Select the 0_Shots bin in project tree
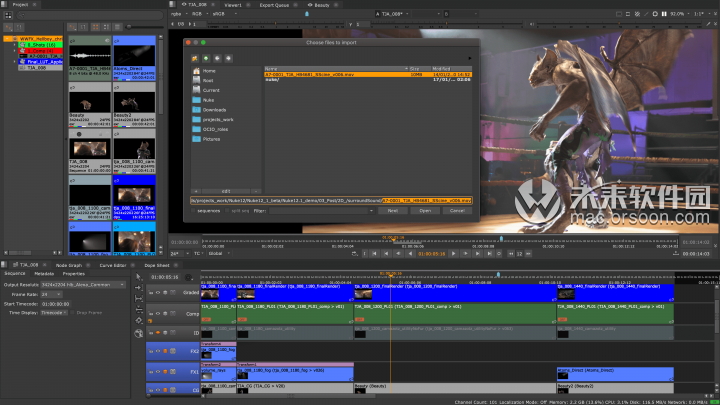Viewport: 720px width, 405px height. (41, 45)
